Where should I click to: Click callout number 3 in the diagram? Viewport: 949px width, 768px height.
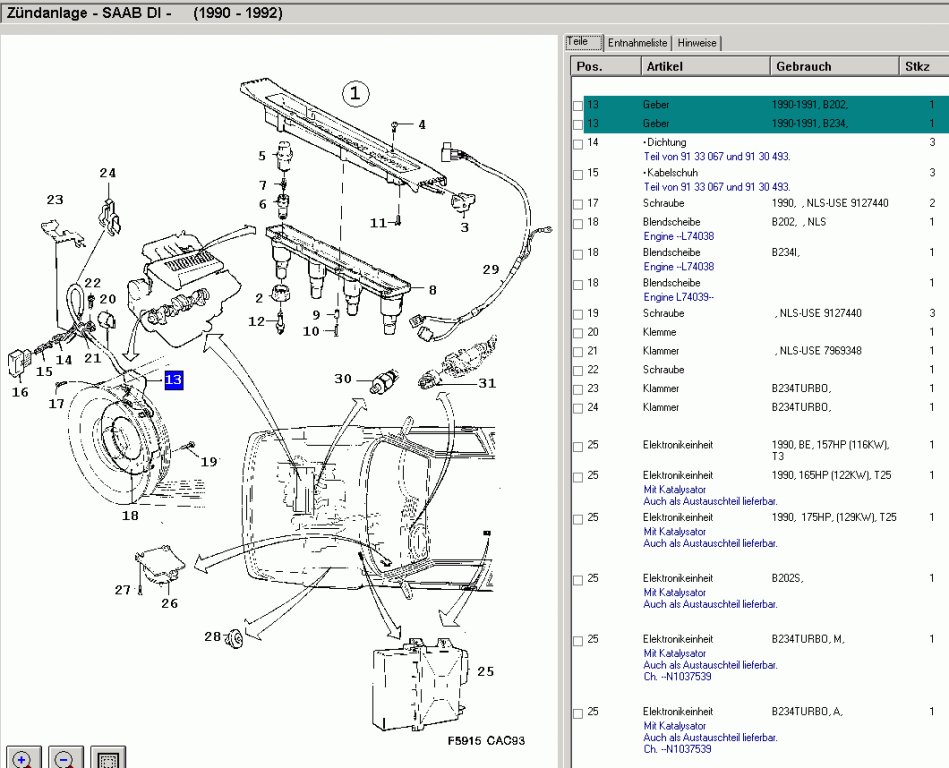pos(464,228)
